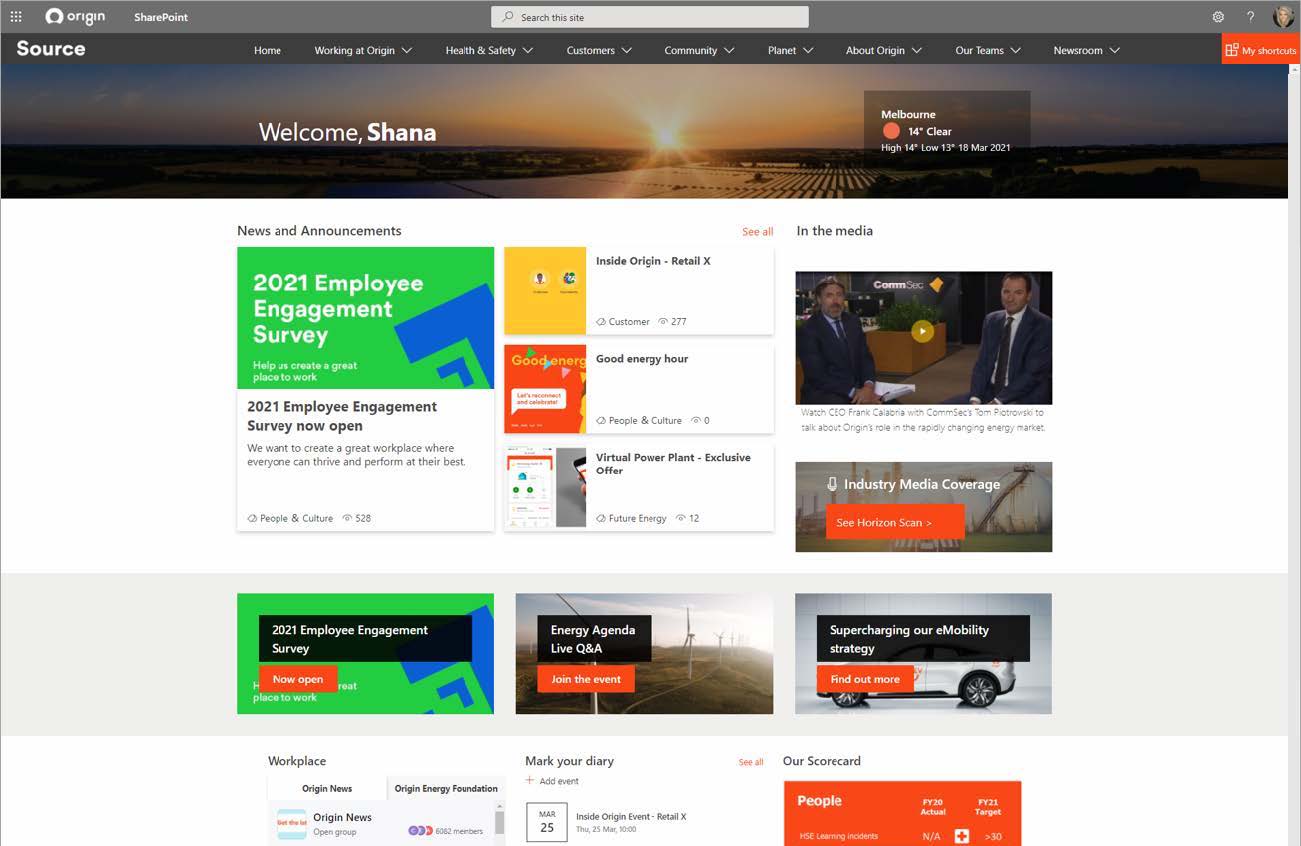Open the settings gear icon

tap(1218, 17)
